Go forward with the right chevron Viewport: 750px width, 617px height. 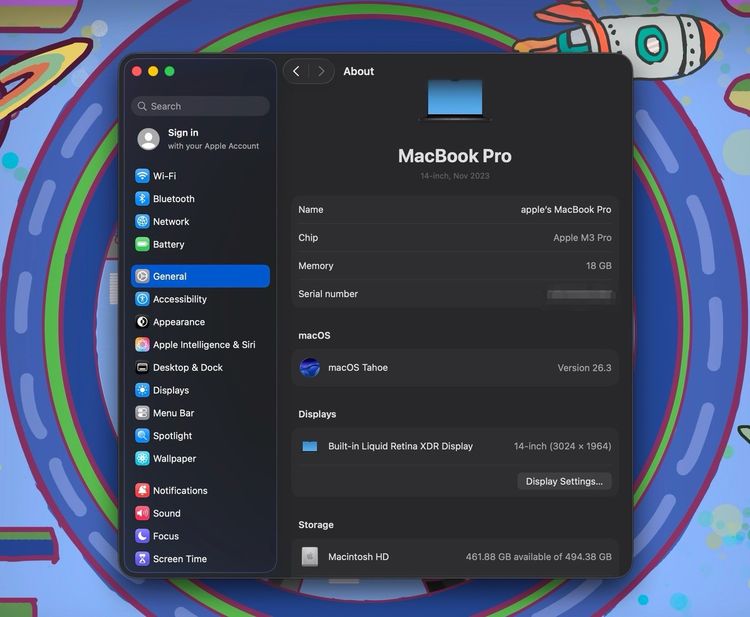(x=321, y=71)
